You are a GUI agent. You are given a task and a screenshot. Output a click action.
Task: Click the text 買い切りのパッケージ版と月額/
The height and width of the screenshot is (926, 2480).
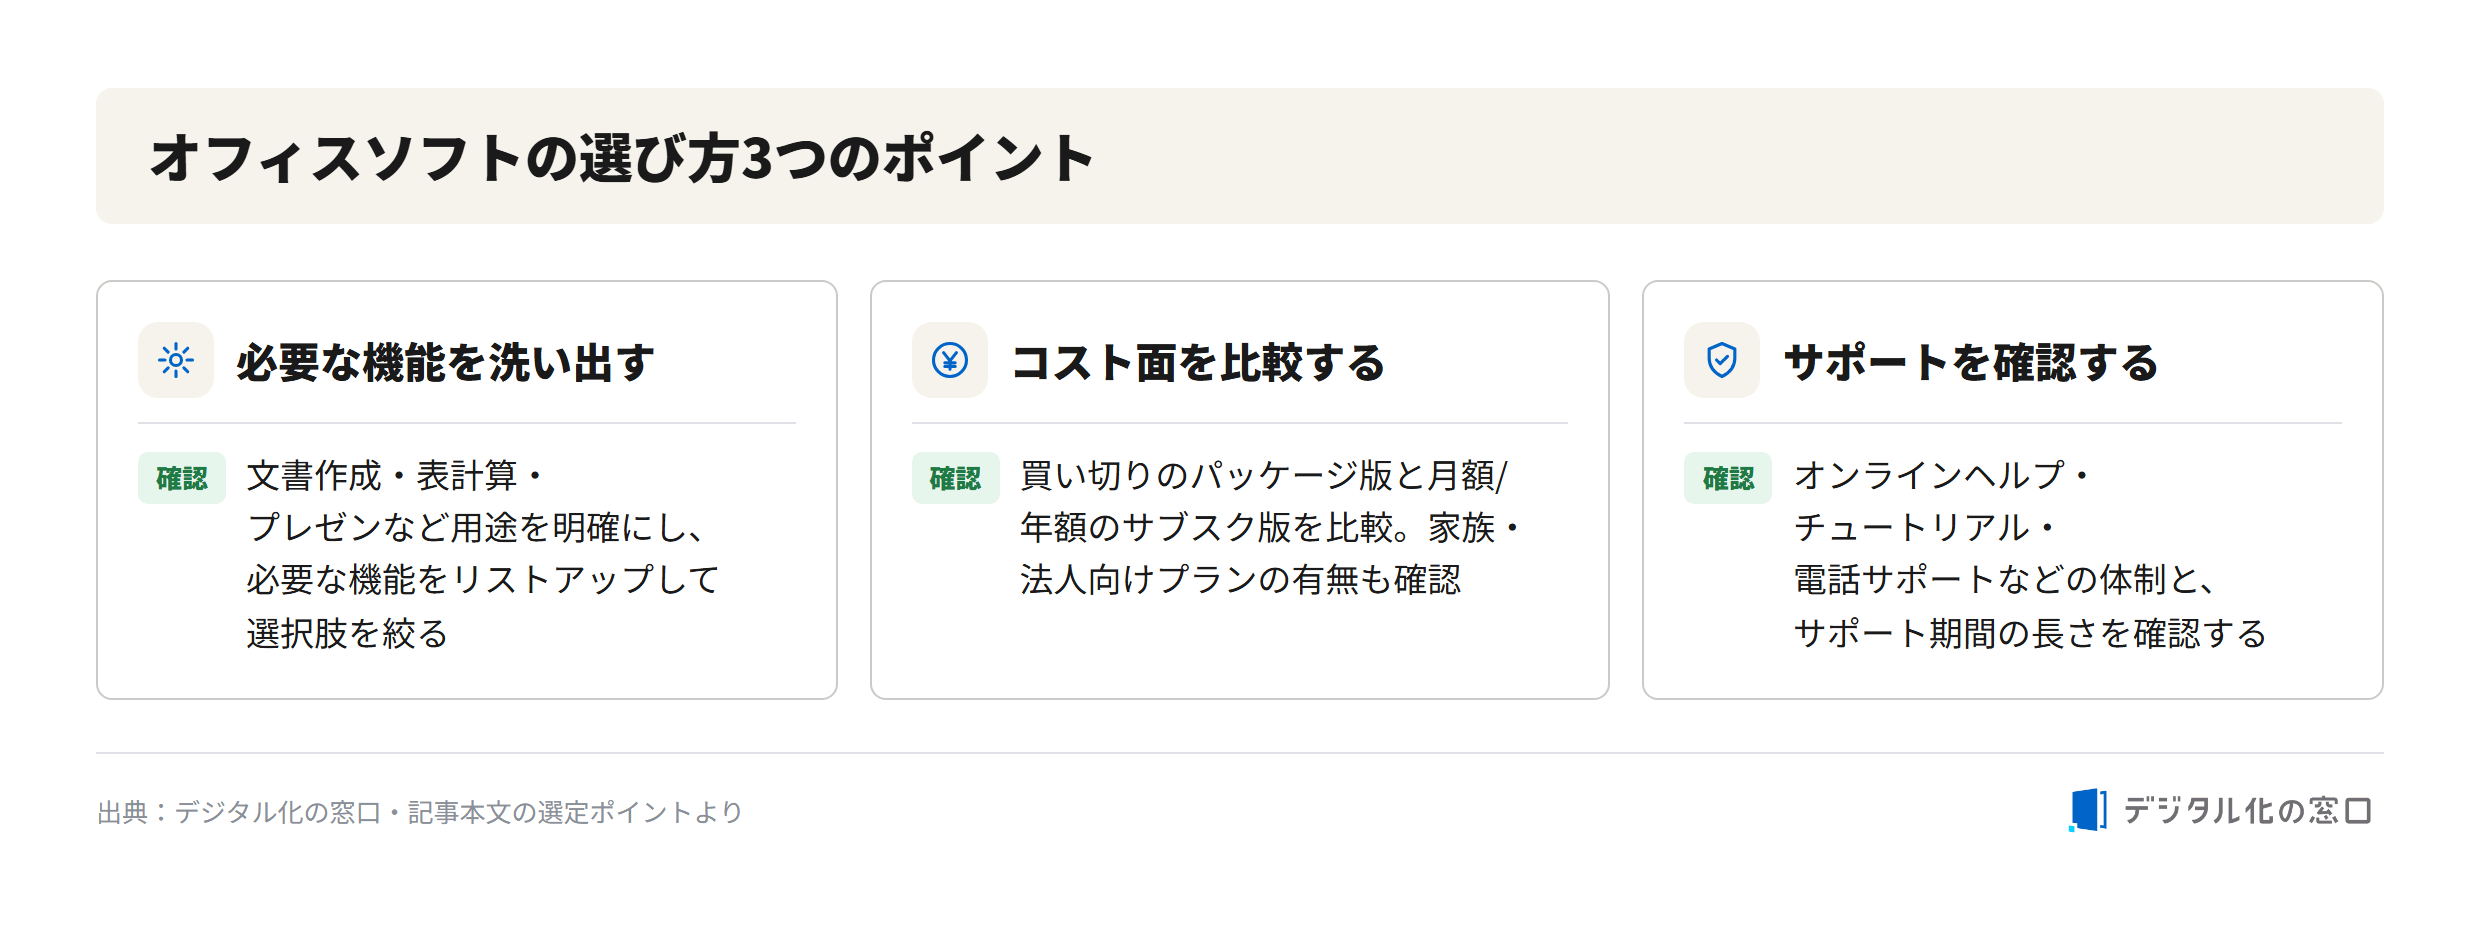tap(1264, 476)
